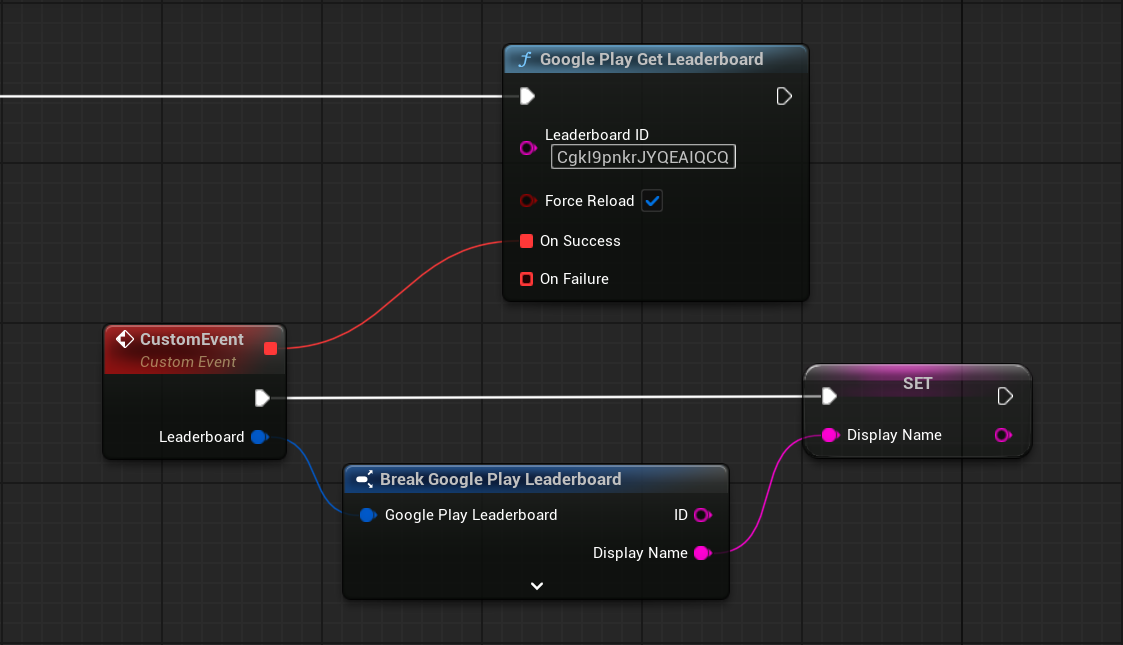Uncheck the Force Reload checkbox
The width and height of the screenshot is (1123, 645).
point(652,201)
